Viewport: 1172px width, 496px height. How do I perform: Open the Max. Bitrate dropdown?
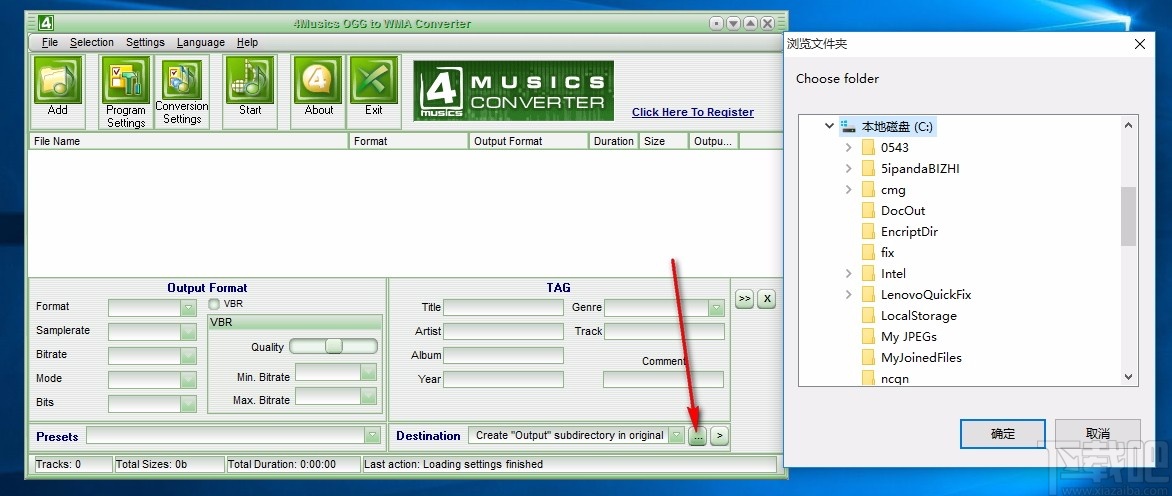[x=368, y=396]
